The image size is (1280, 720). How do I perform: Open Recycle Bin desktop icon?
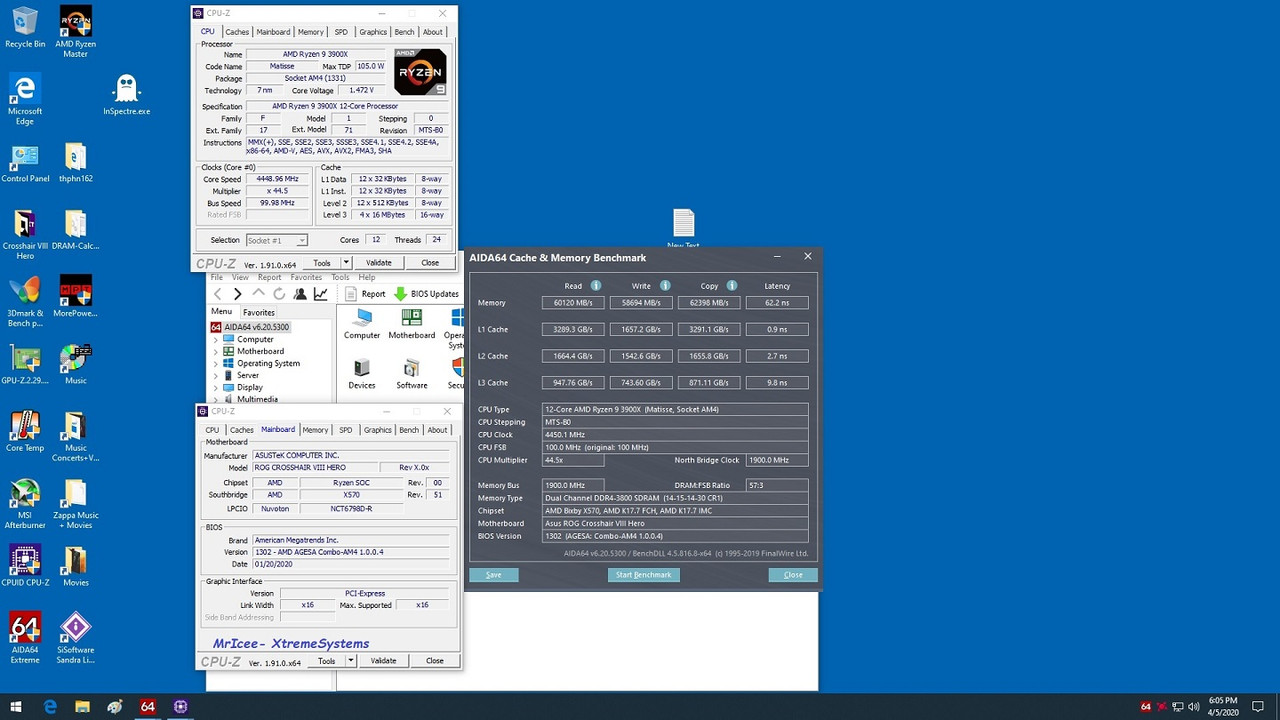coord(25,27)
